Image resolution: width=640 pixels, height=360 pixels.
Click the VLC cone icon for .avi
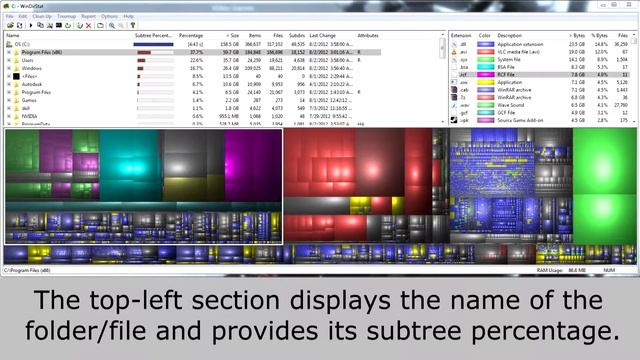click(454, 52)
